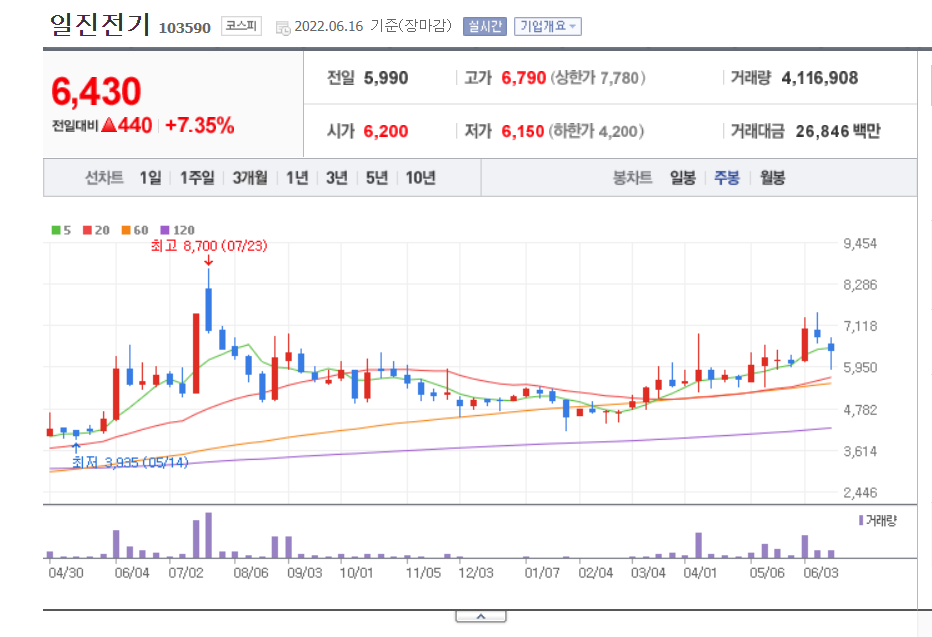
Task: Switch to the 일봉 candle chart
Action: pyautogui.click(x=682, y=178)
